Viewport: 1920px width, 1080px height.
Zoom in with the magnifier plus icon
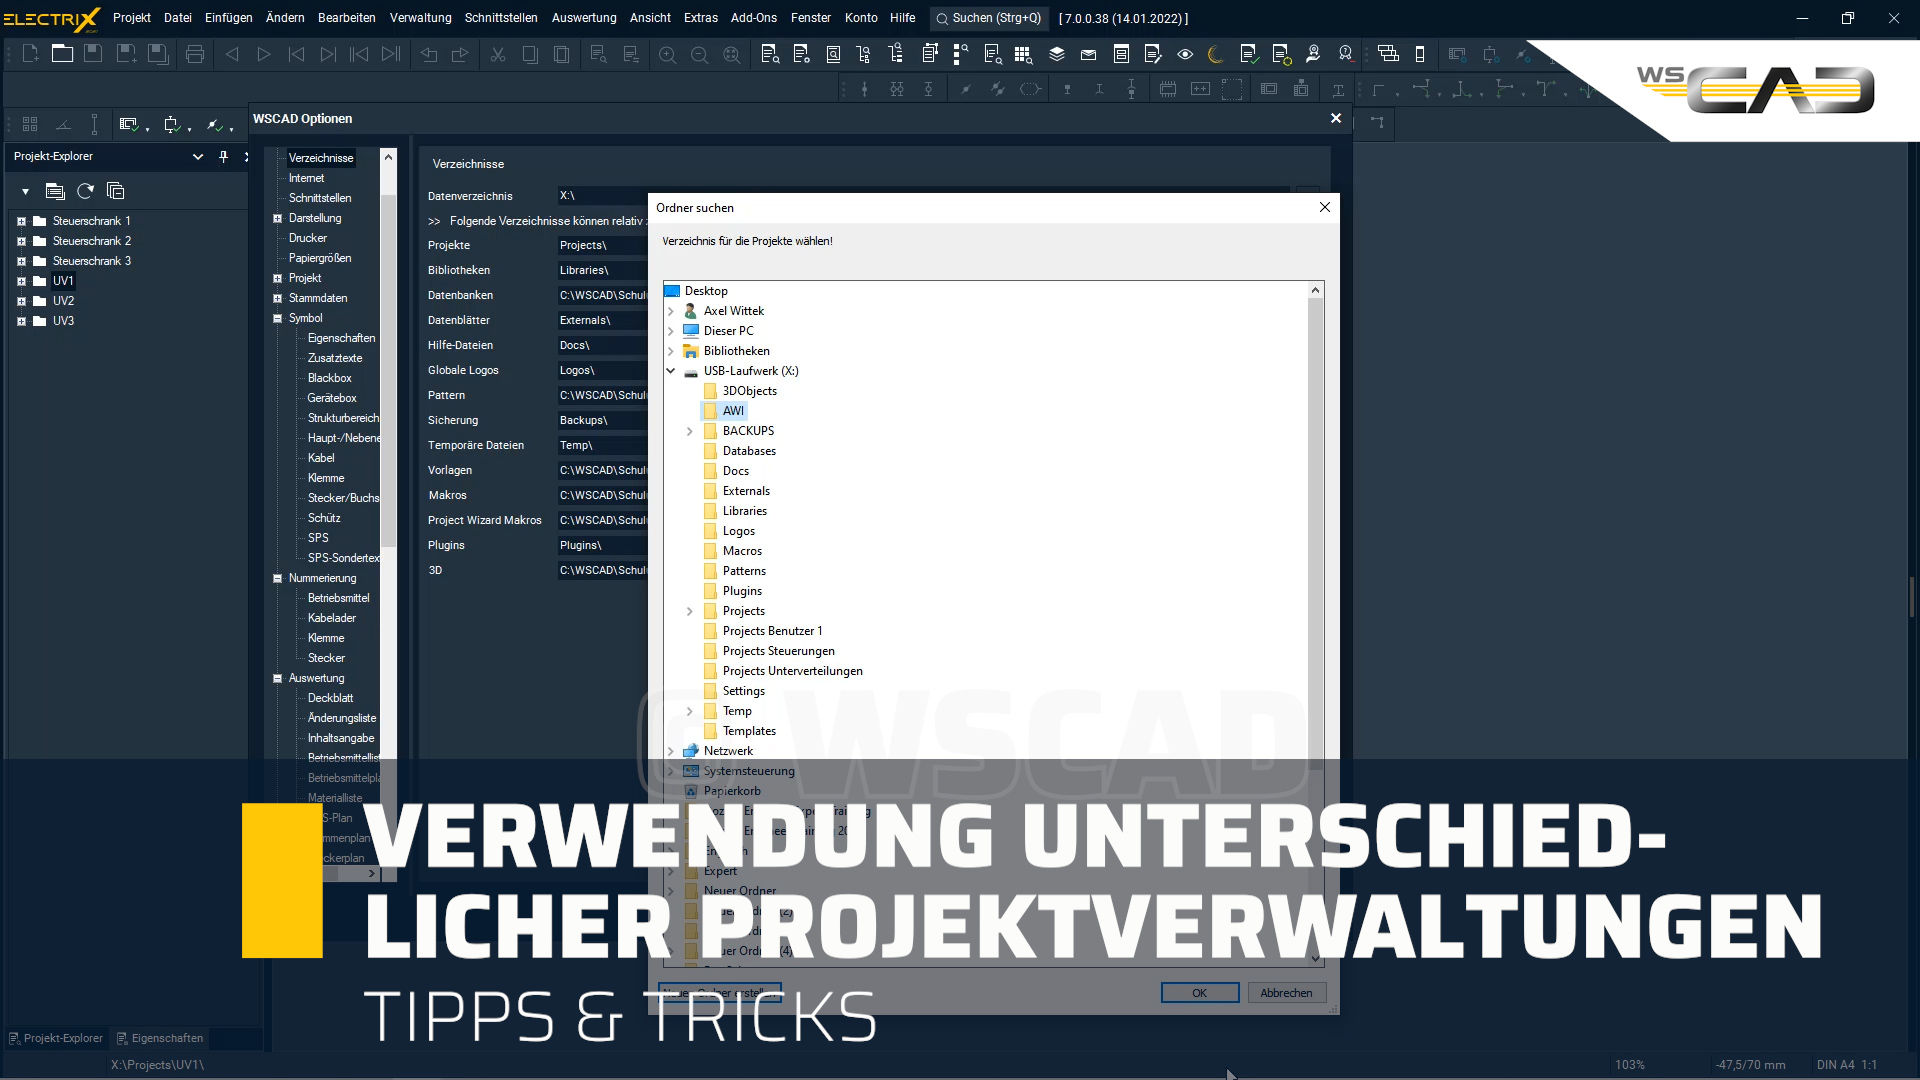pyautogui.click(x=668, y=55)
